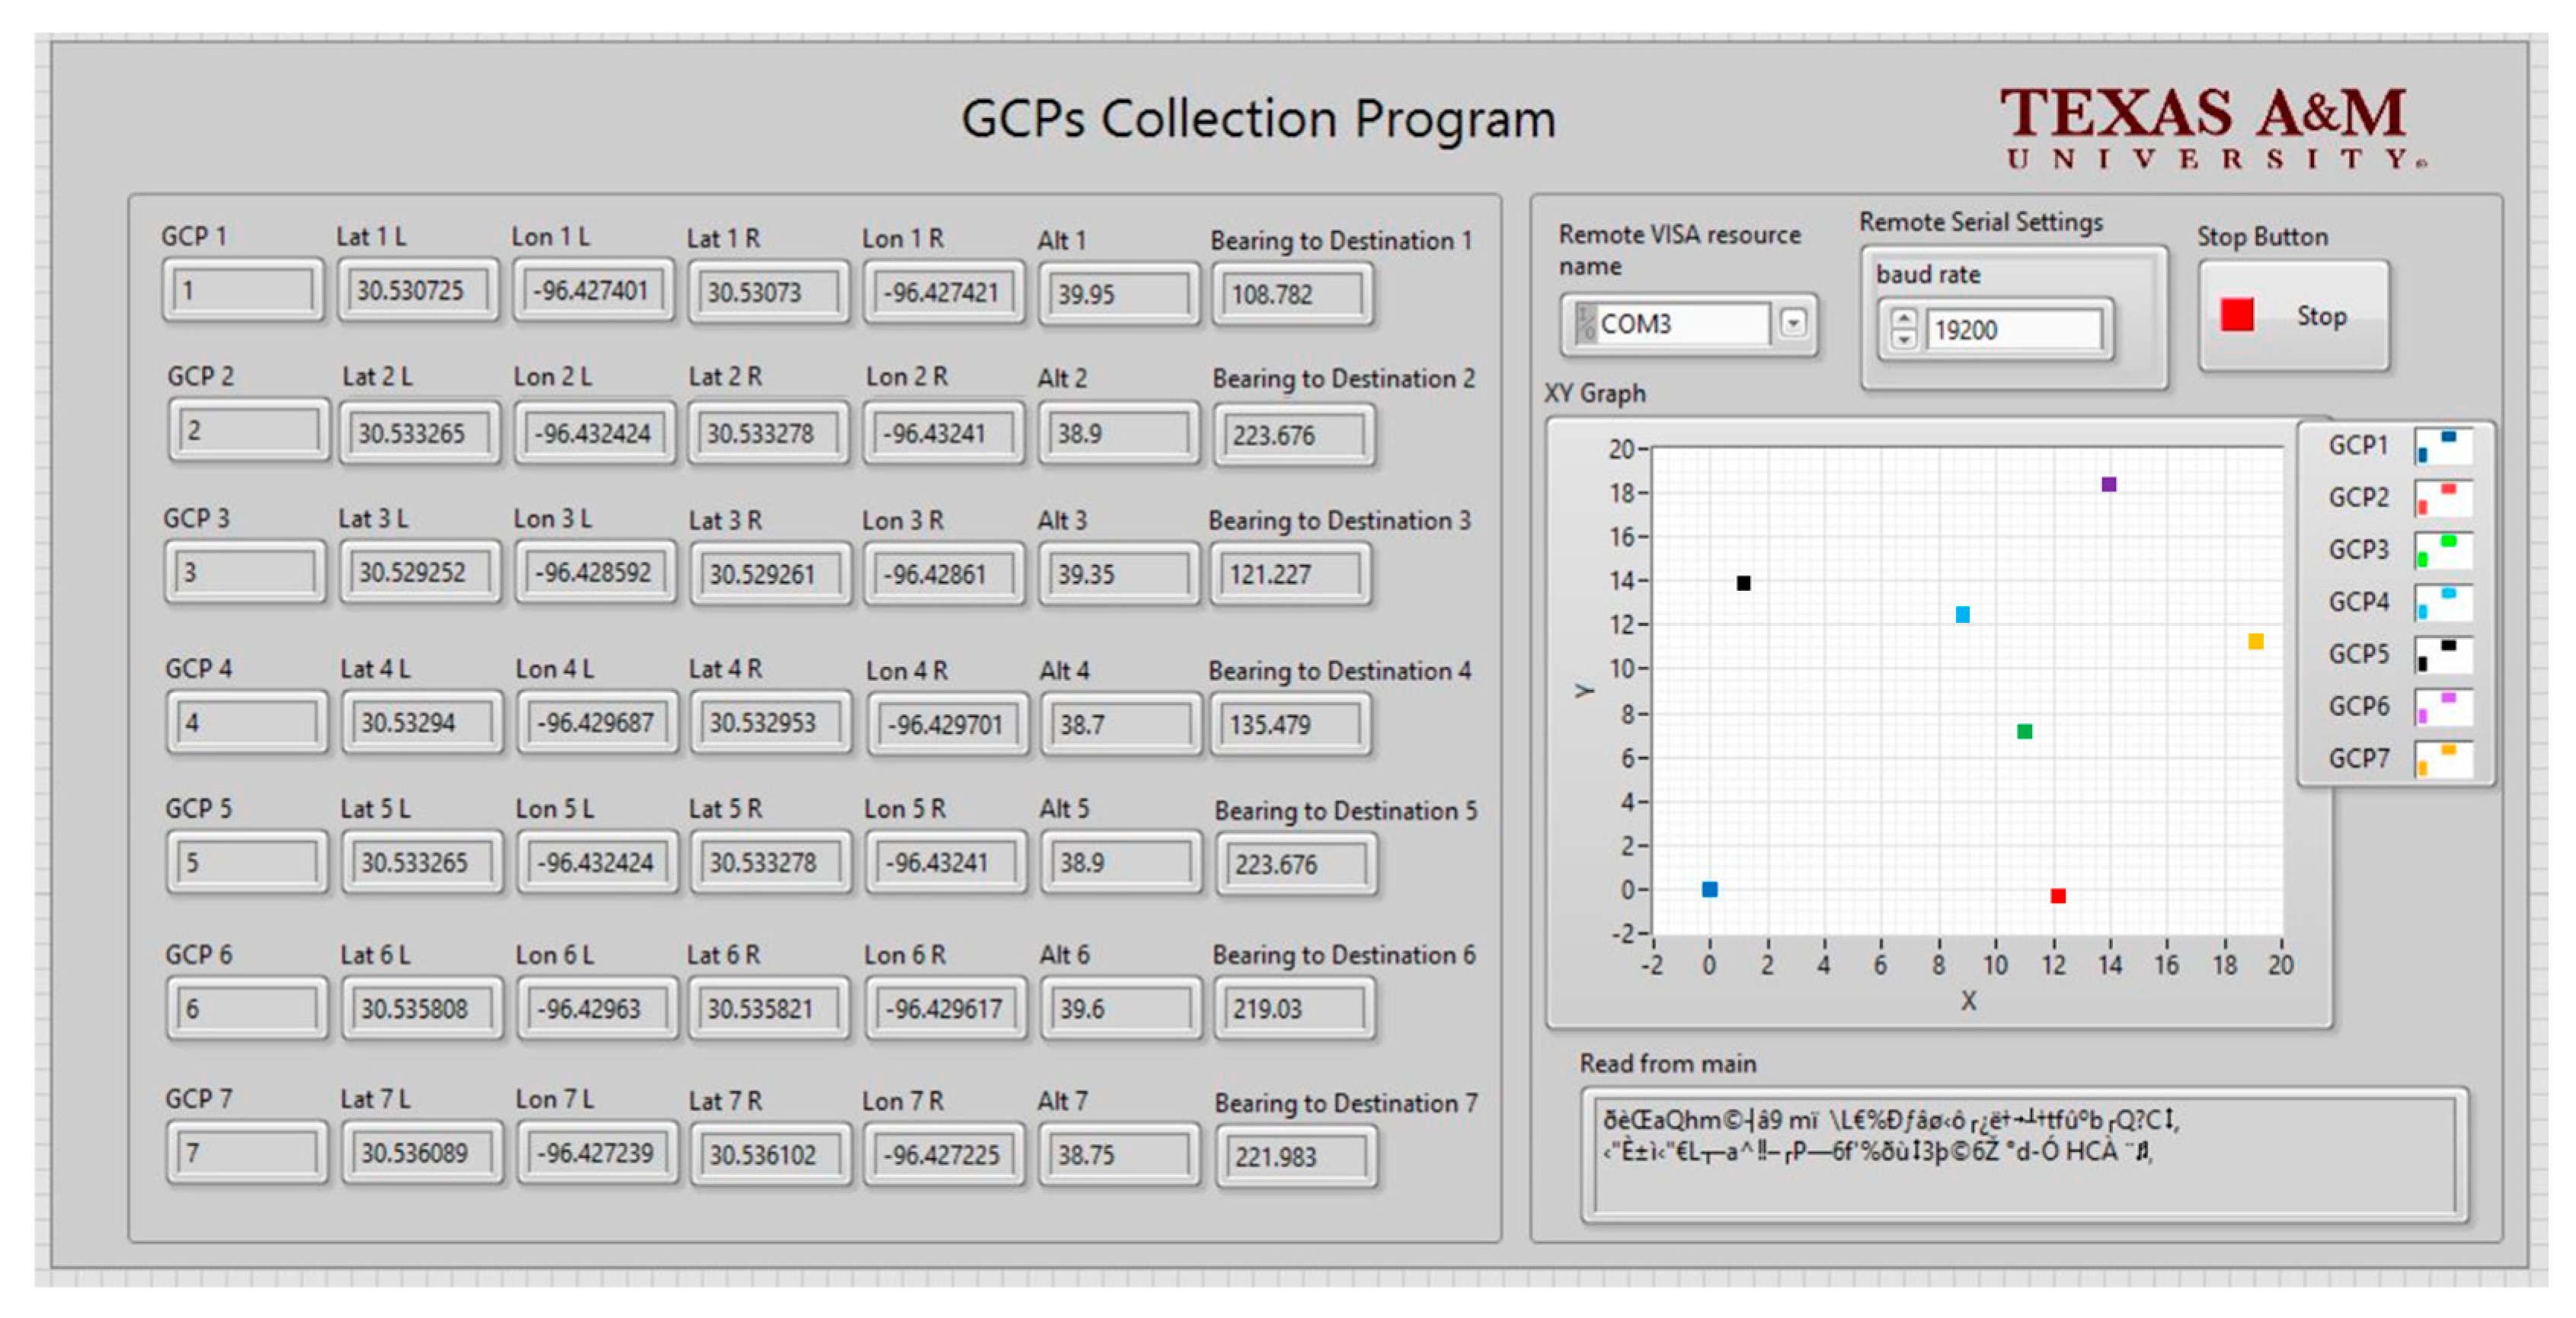2576x1318 pixels.
Task: Click the black data point on XY Graph
Action: [x=1744, y=583]
